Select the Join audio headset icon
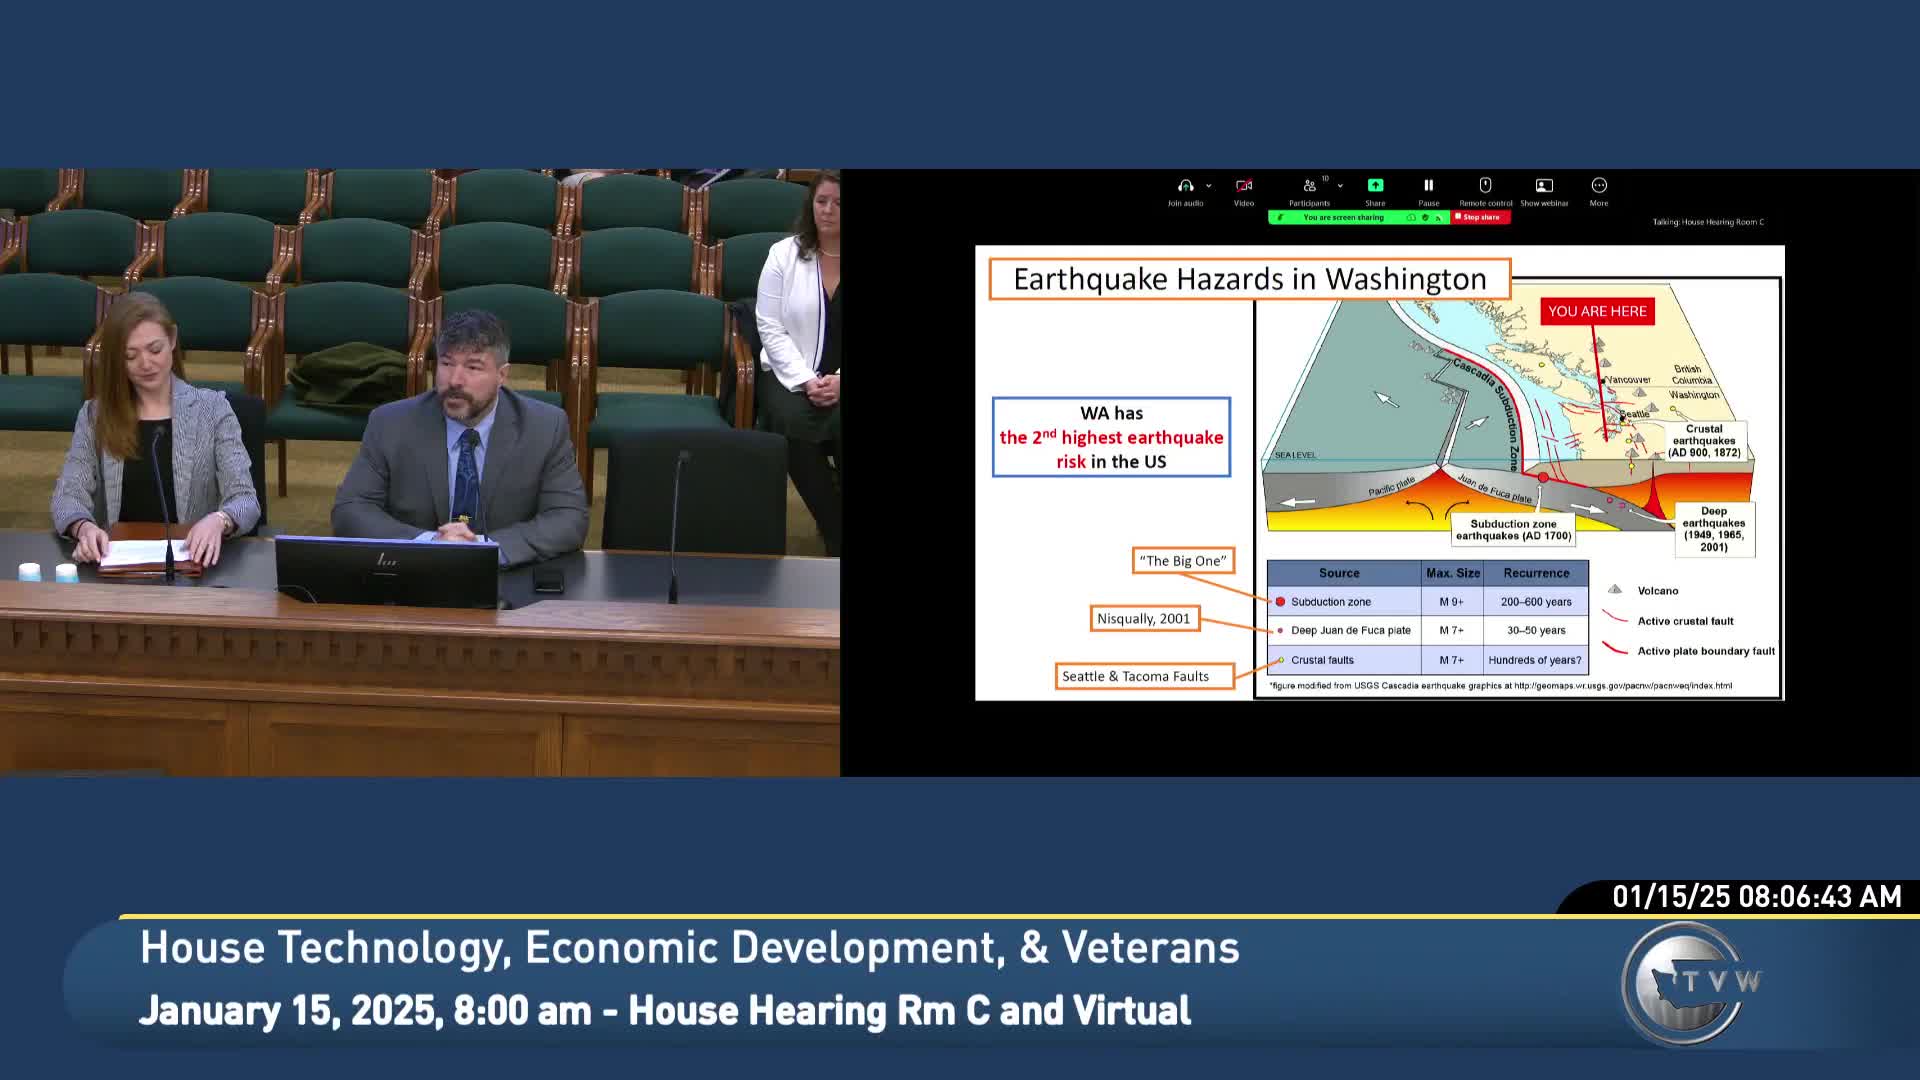The height and width of the screenshot is (1080, 1920). [x=1185, y=184]
